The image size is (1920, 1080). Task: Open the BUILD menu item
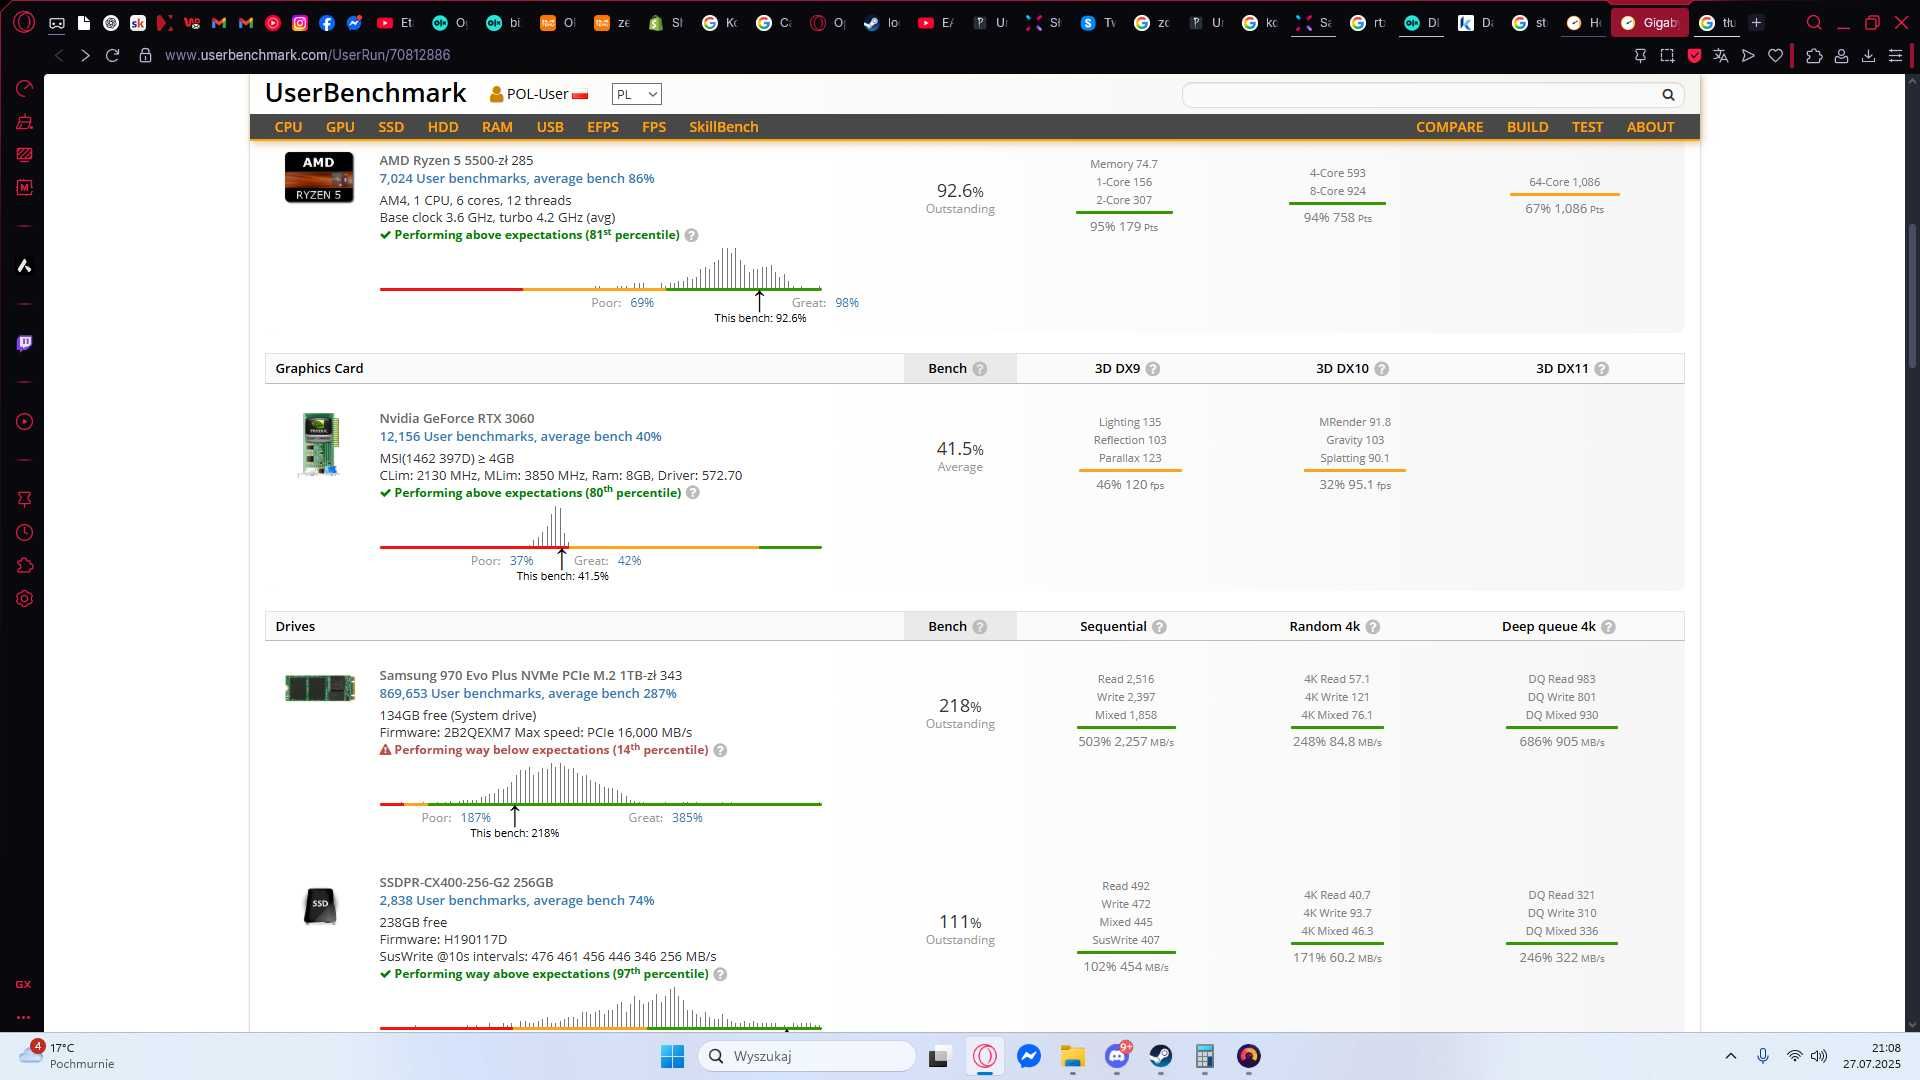[x=1527, y=127]
